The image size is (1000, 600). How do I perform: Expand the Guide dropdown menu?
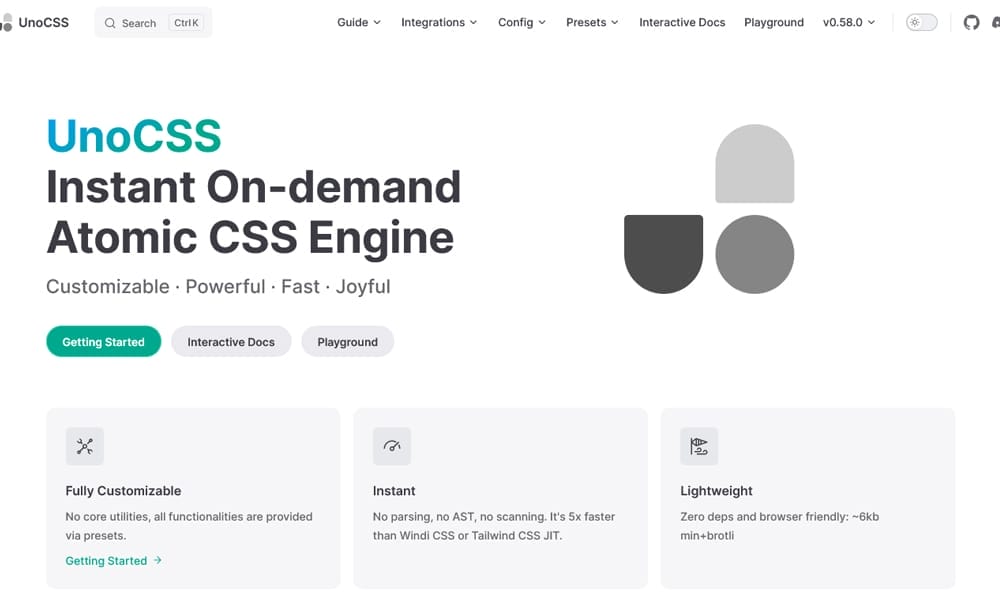358,22
